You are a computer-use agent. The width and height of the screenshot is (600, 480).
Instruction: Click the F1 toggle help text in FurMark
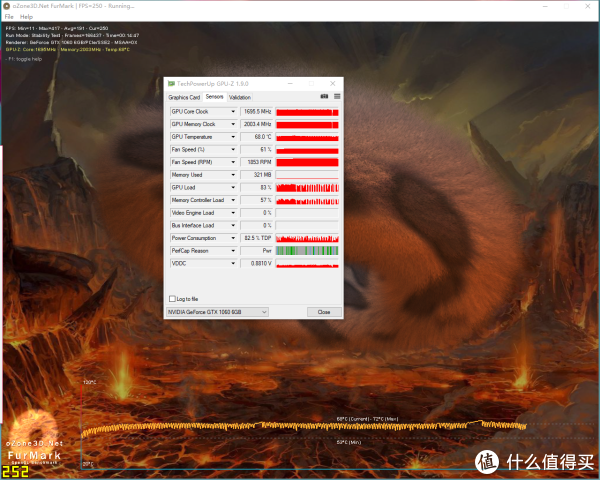tap(24, 59)
